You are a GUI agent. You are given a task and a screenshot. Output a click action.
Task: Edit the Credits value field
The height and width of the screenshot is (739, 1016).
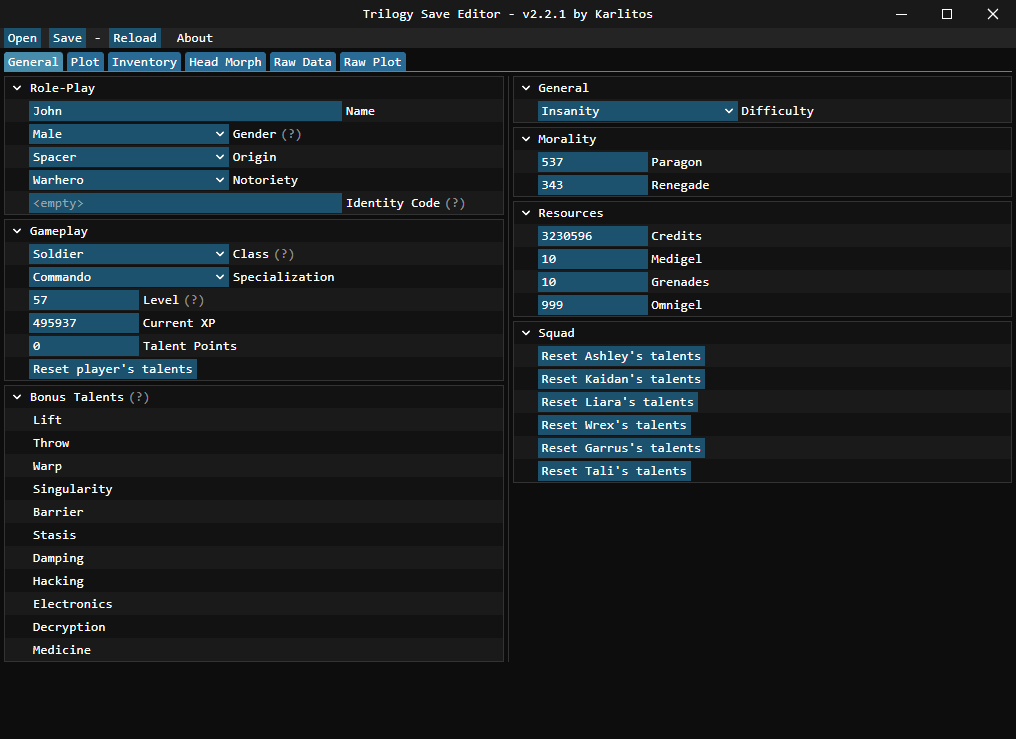(592, 236)
